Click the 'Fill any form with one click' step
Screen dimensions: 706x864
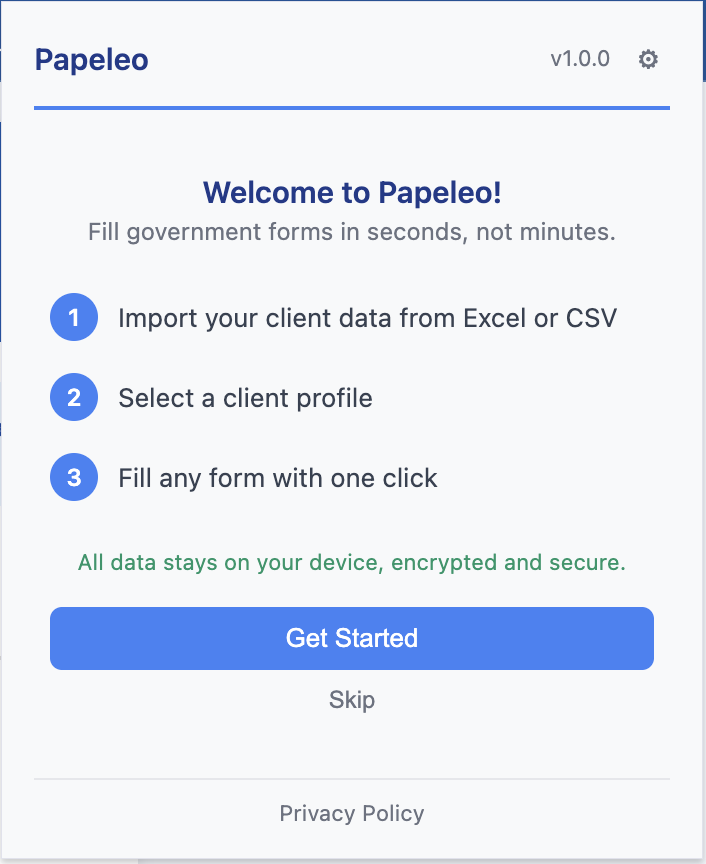[x=278, y=477]
